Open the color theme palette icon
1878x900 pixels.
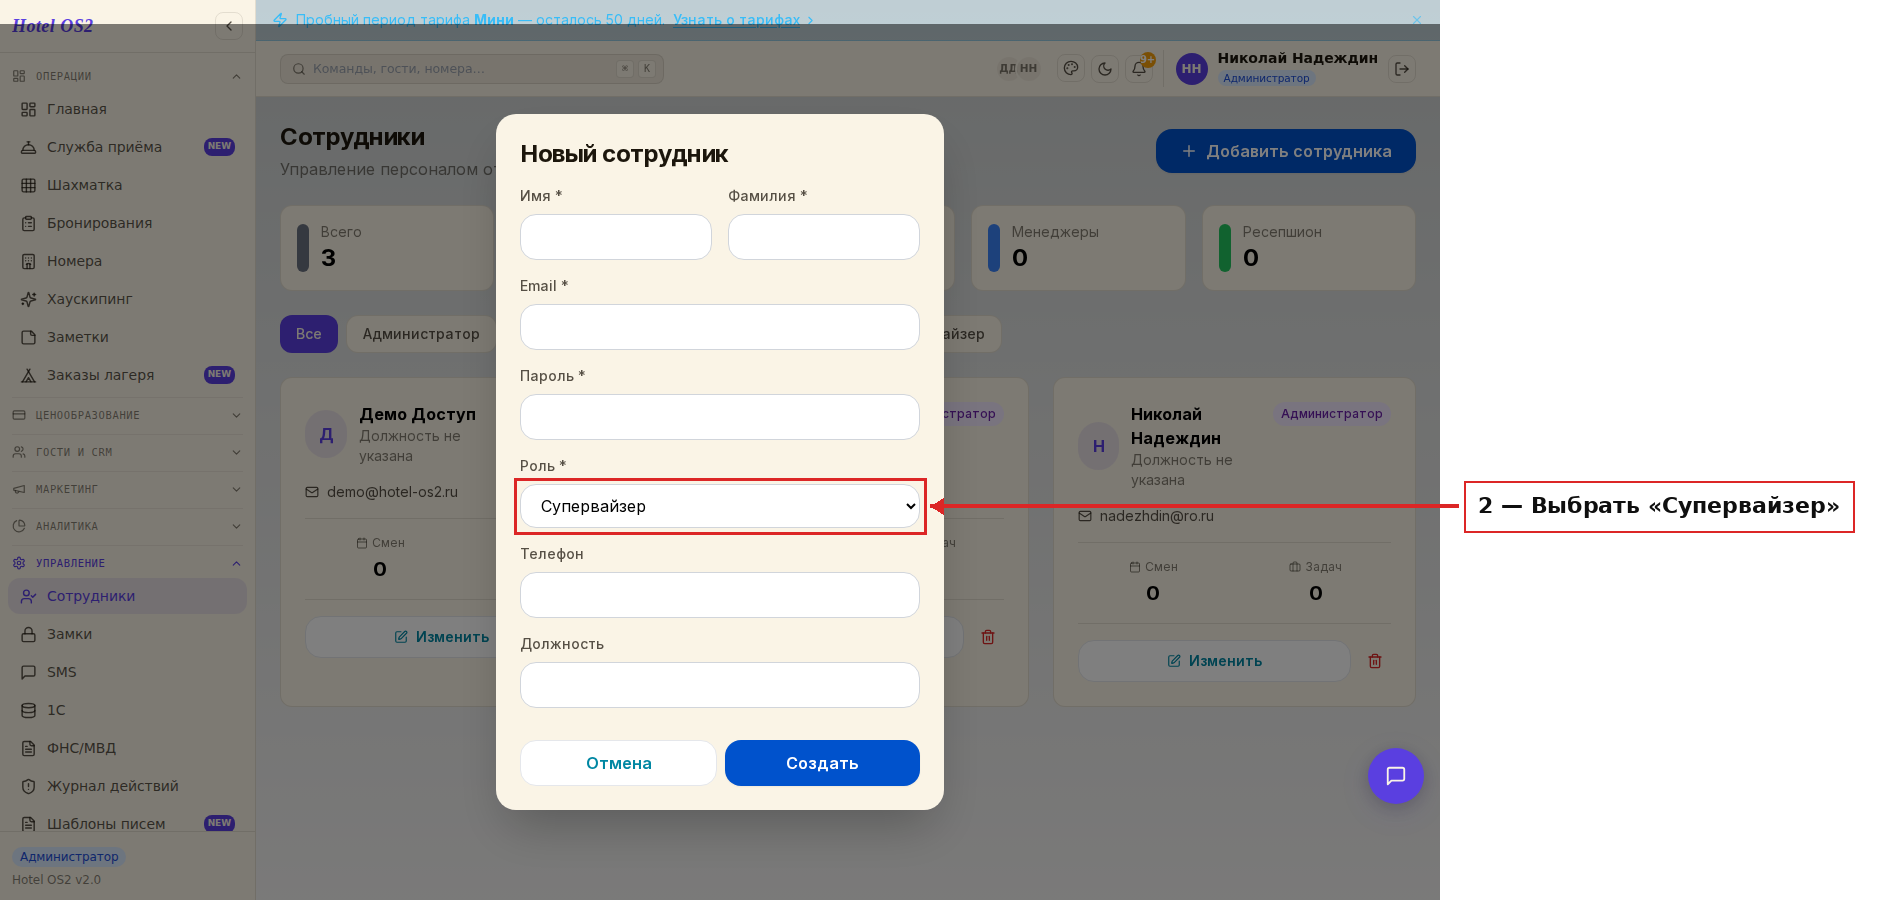click(1071, 69)
